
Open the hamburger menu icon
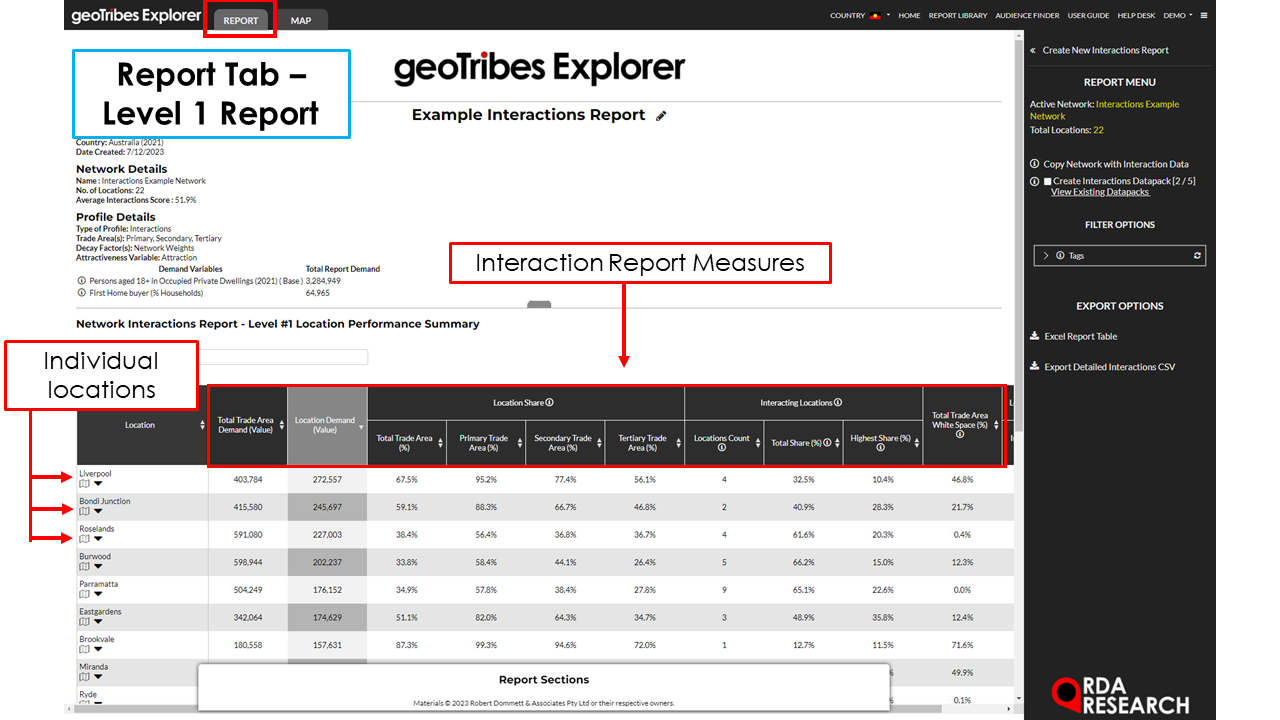[x=1204, y=16]
